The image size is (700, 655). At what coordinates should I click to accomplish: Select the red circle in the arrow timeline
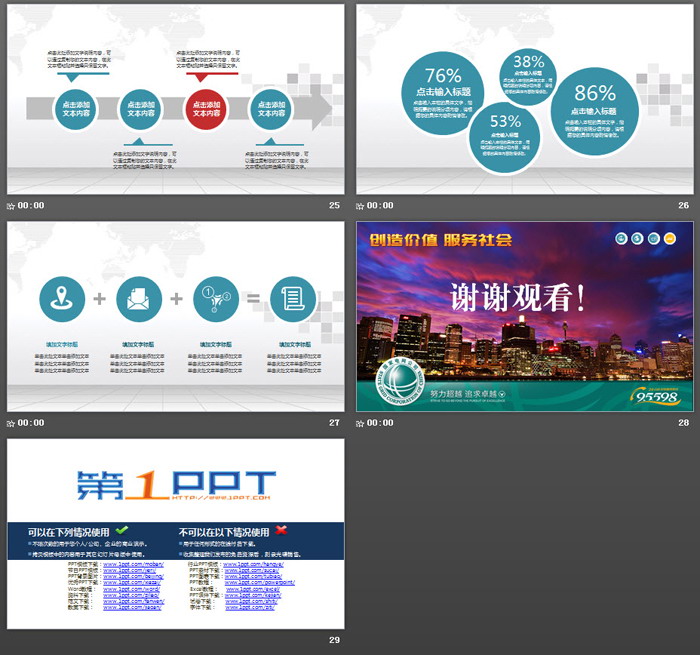click(x=205, y=109)
